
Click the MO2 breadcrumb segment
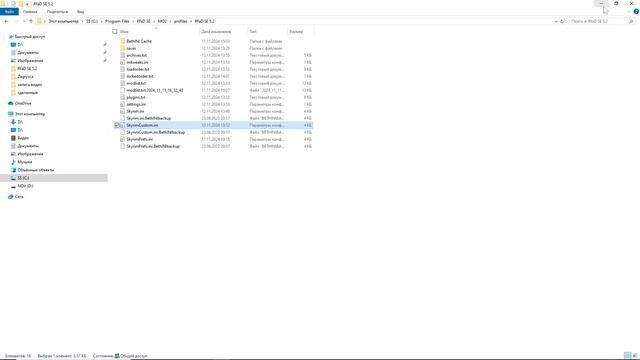coord(162,21)
